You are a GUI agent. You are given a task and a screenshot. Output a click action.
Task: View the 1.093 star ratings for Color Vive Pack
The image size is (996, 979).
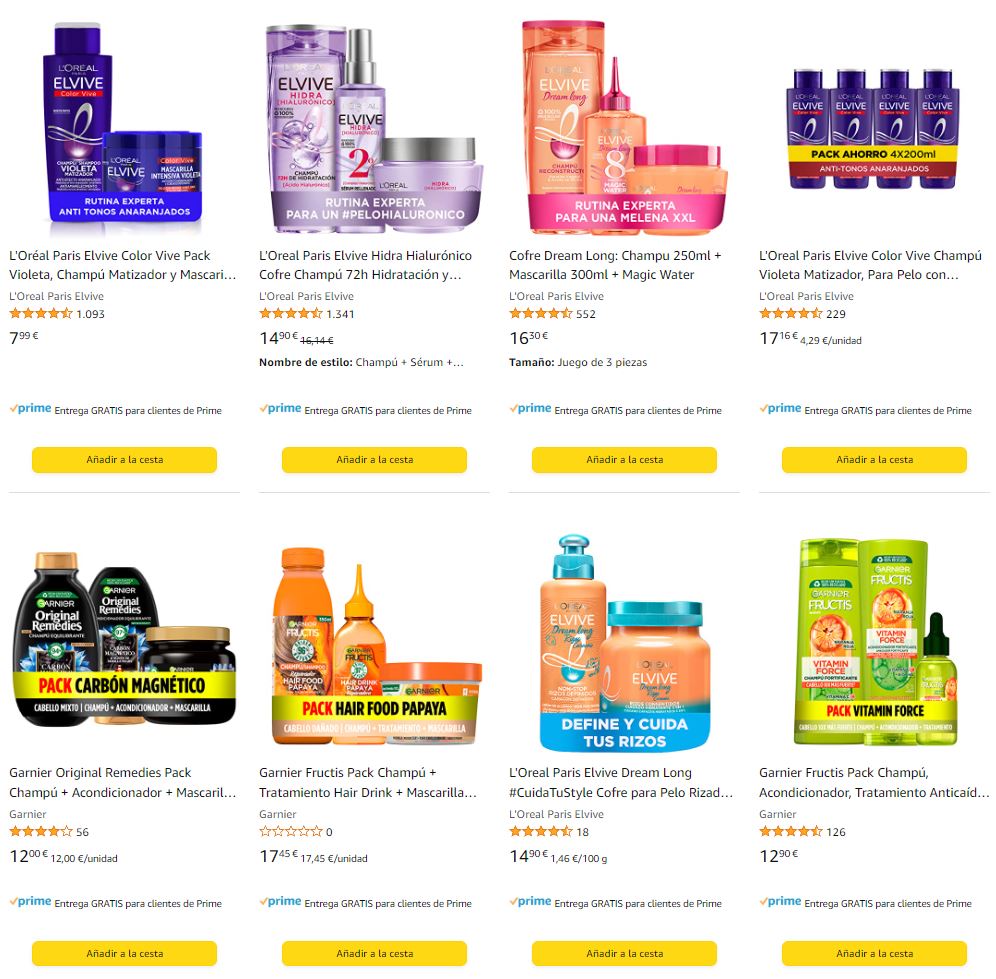click(x=57, y=314)
